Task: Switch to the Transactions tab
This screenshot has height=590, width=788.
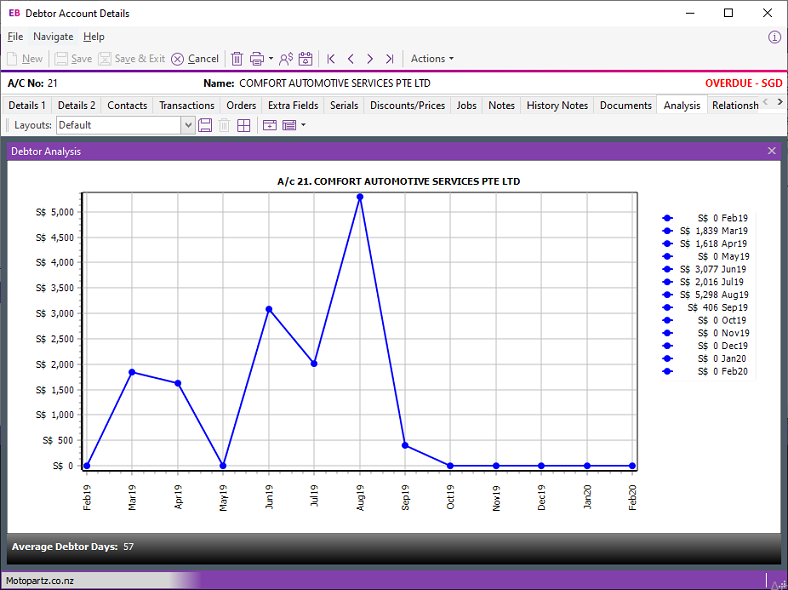Action: [x=186, y=105]
